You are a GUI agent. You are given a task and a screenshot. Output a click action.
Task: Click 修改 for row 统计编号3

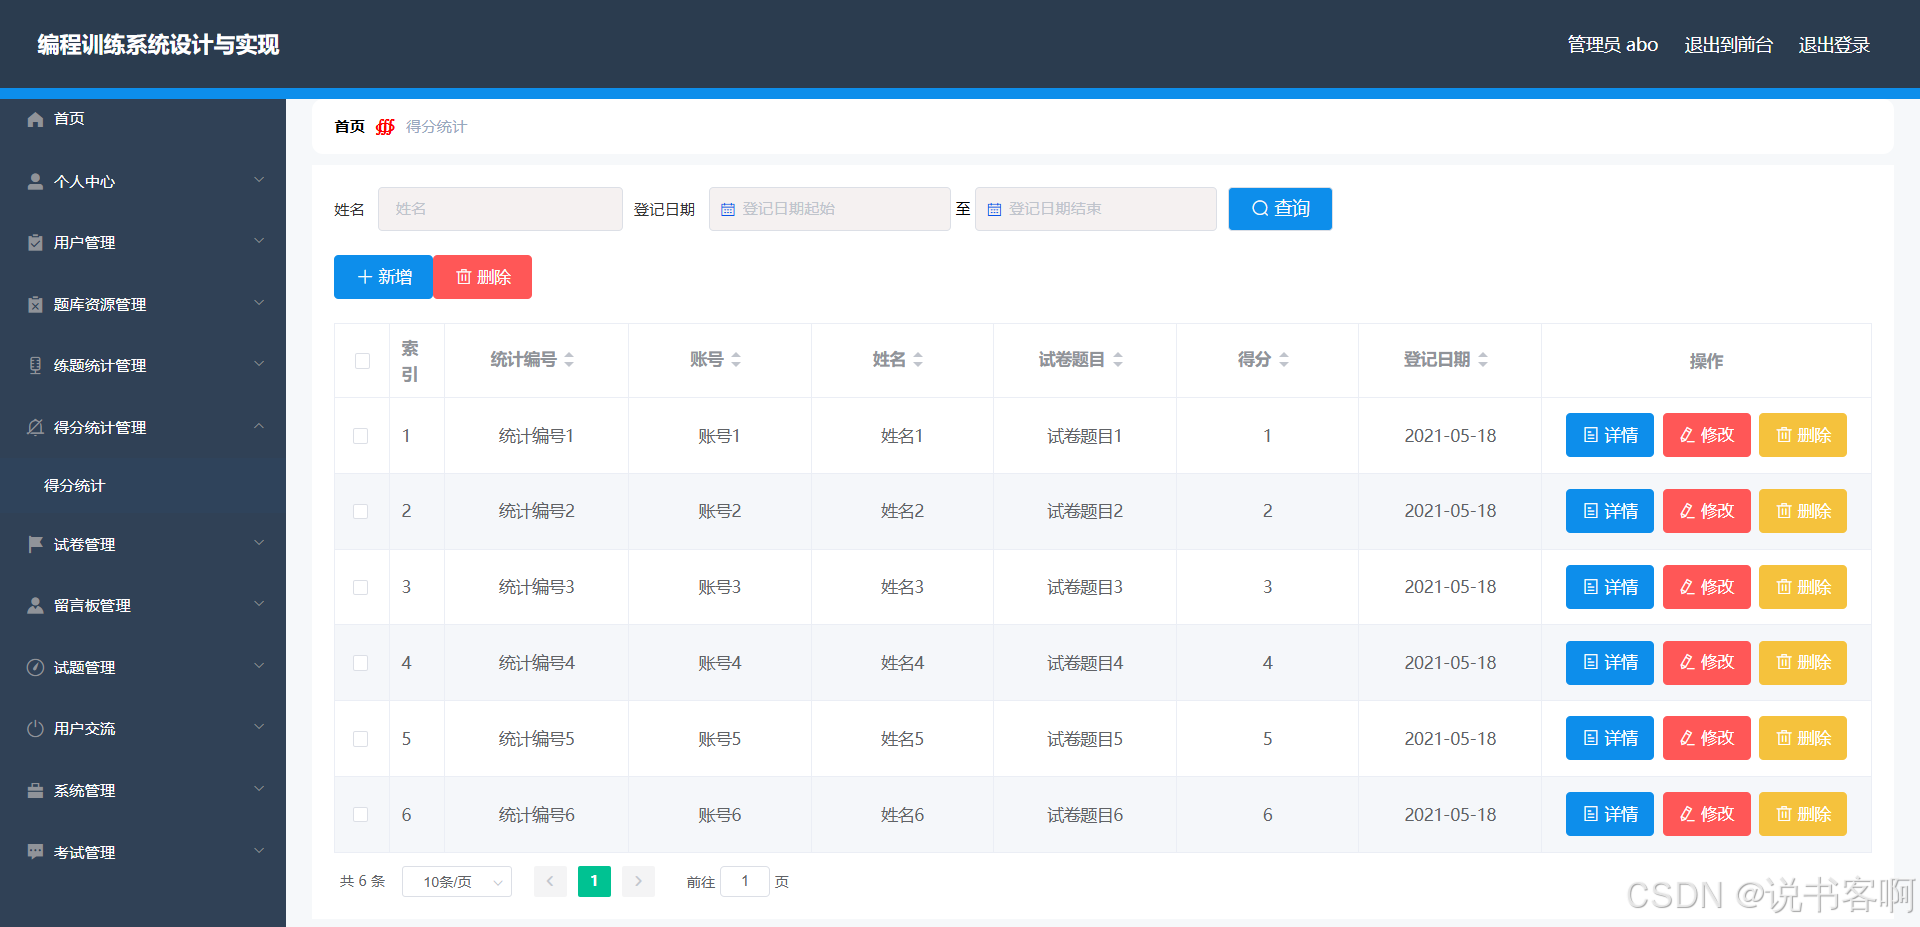(x=1706, y=587)
